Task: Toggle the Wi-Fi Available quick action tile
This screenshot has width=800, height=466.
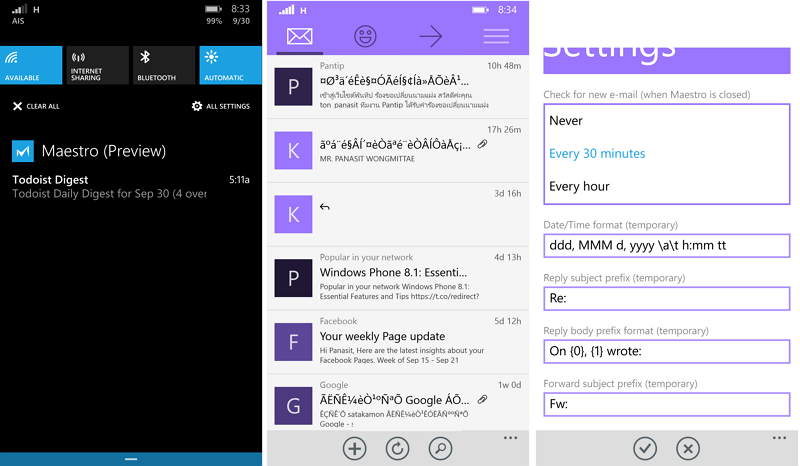Action: pos(31,65)
